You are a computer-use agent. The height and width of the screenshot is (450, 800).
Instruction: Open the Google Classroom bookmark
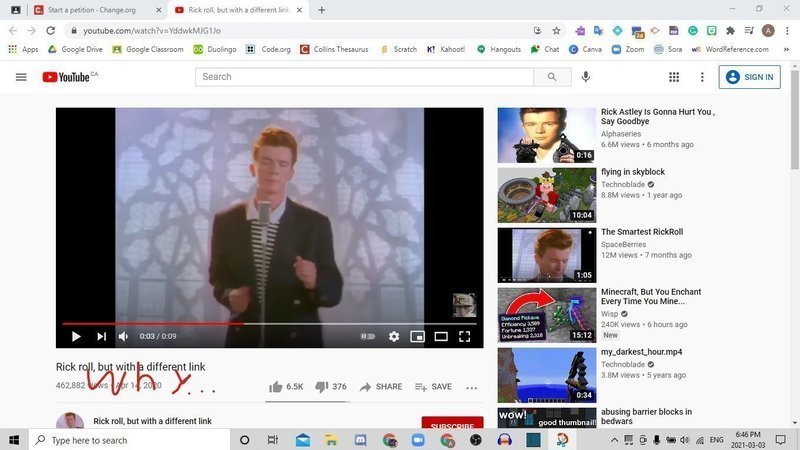point(148,49)
